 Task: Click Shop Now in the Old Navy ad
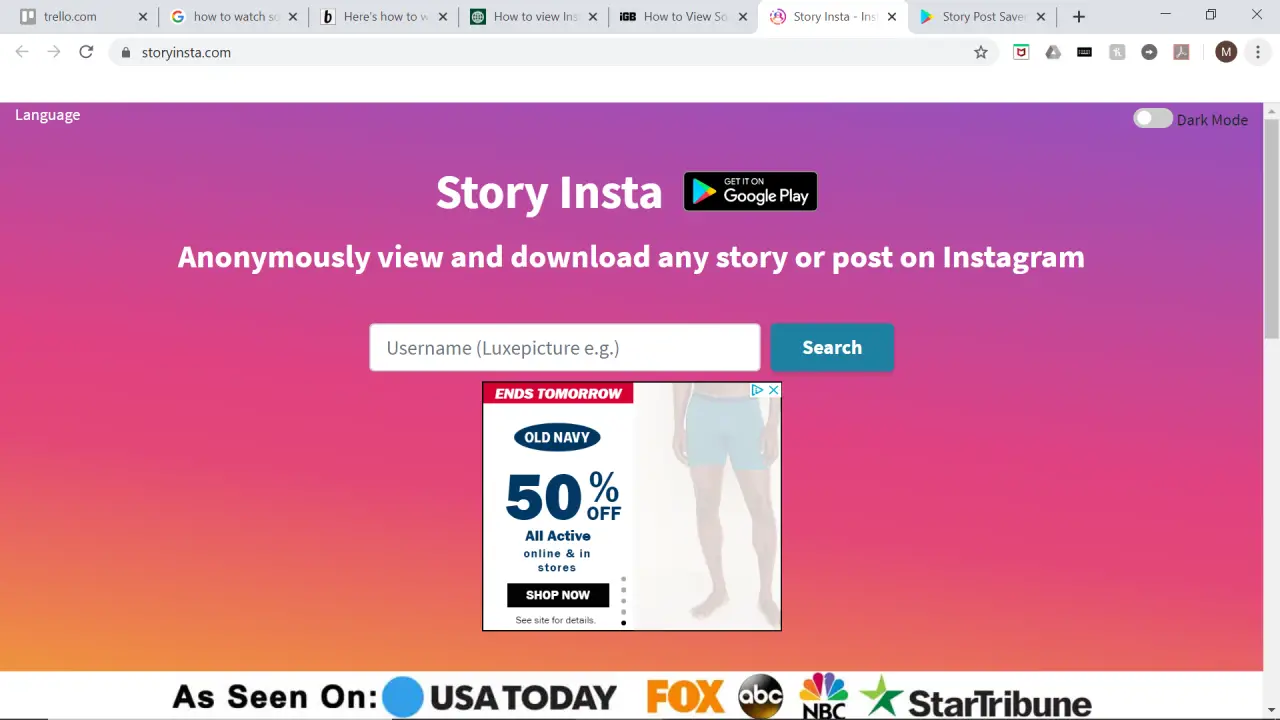pos(558,595)
